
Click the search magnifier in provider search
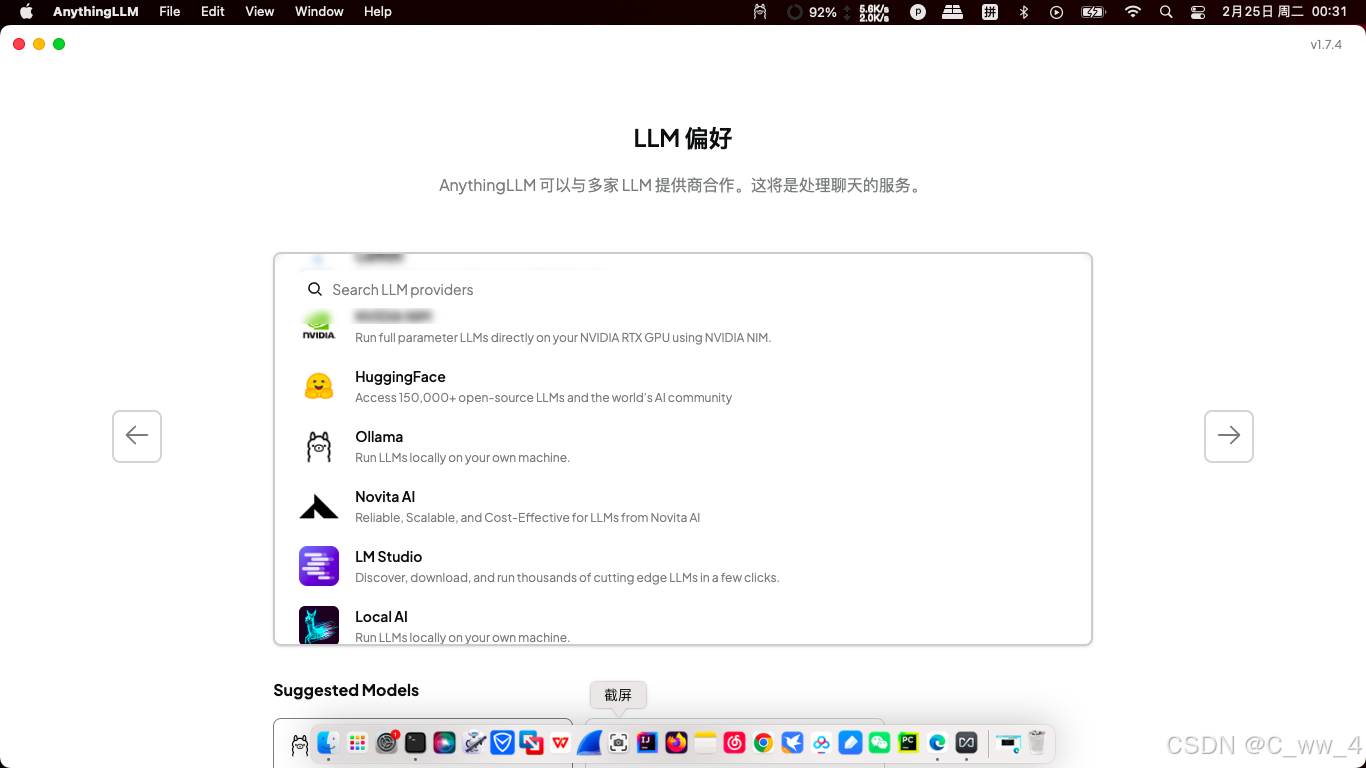314,289
